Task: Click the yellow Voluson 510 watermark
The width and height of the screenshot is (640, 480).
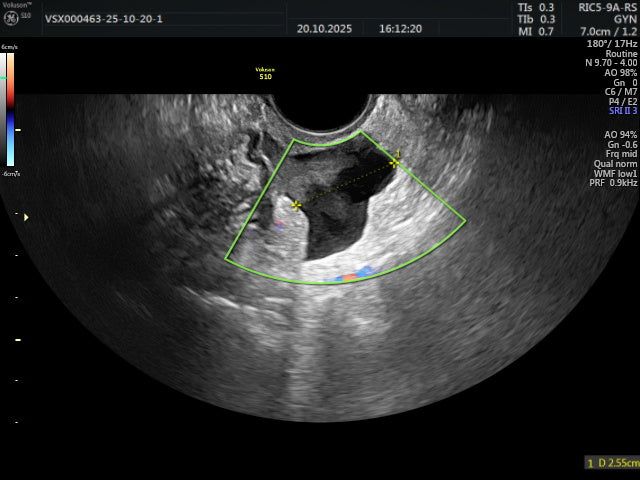Action: (x=265, y=73)
